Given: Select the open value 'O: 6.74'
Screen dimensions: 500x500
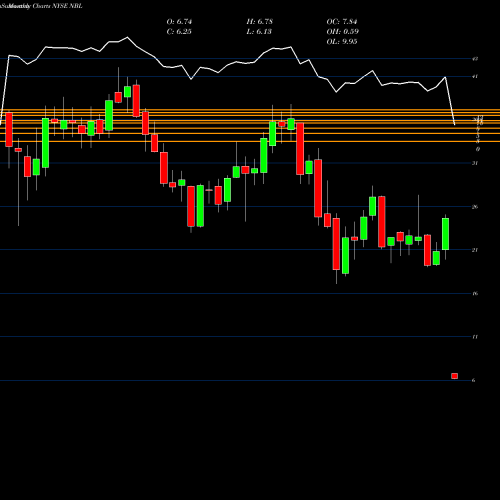Looking at the screenshot, I should 179,21.
